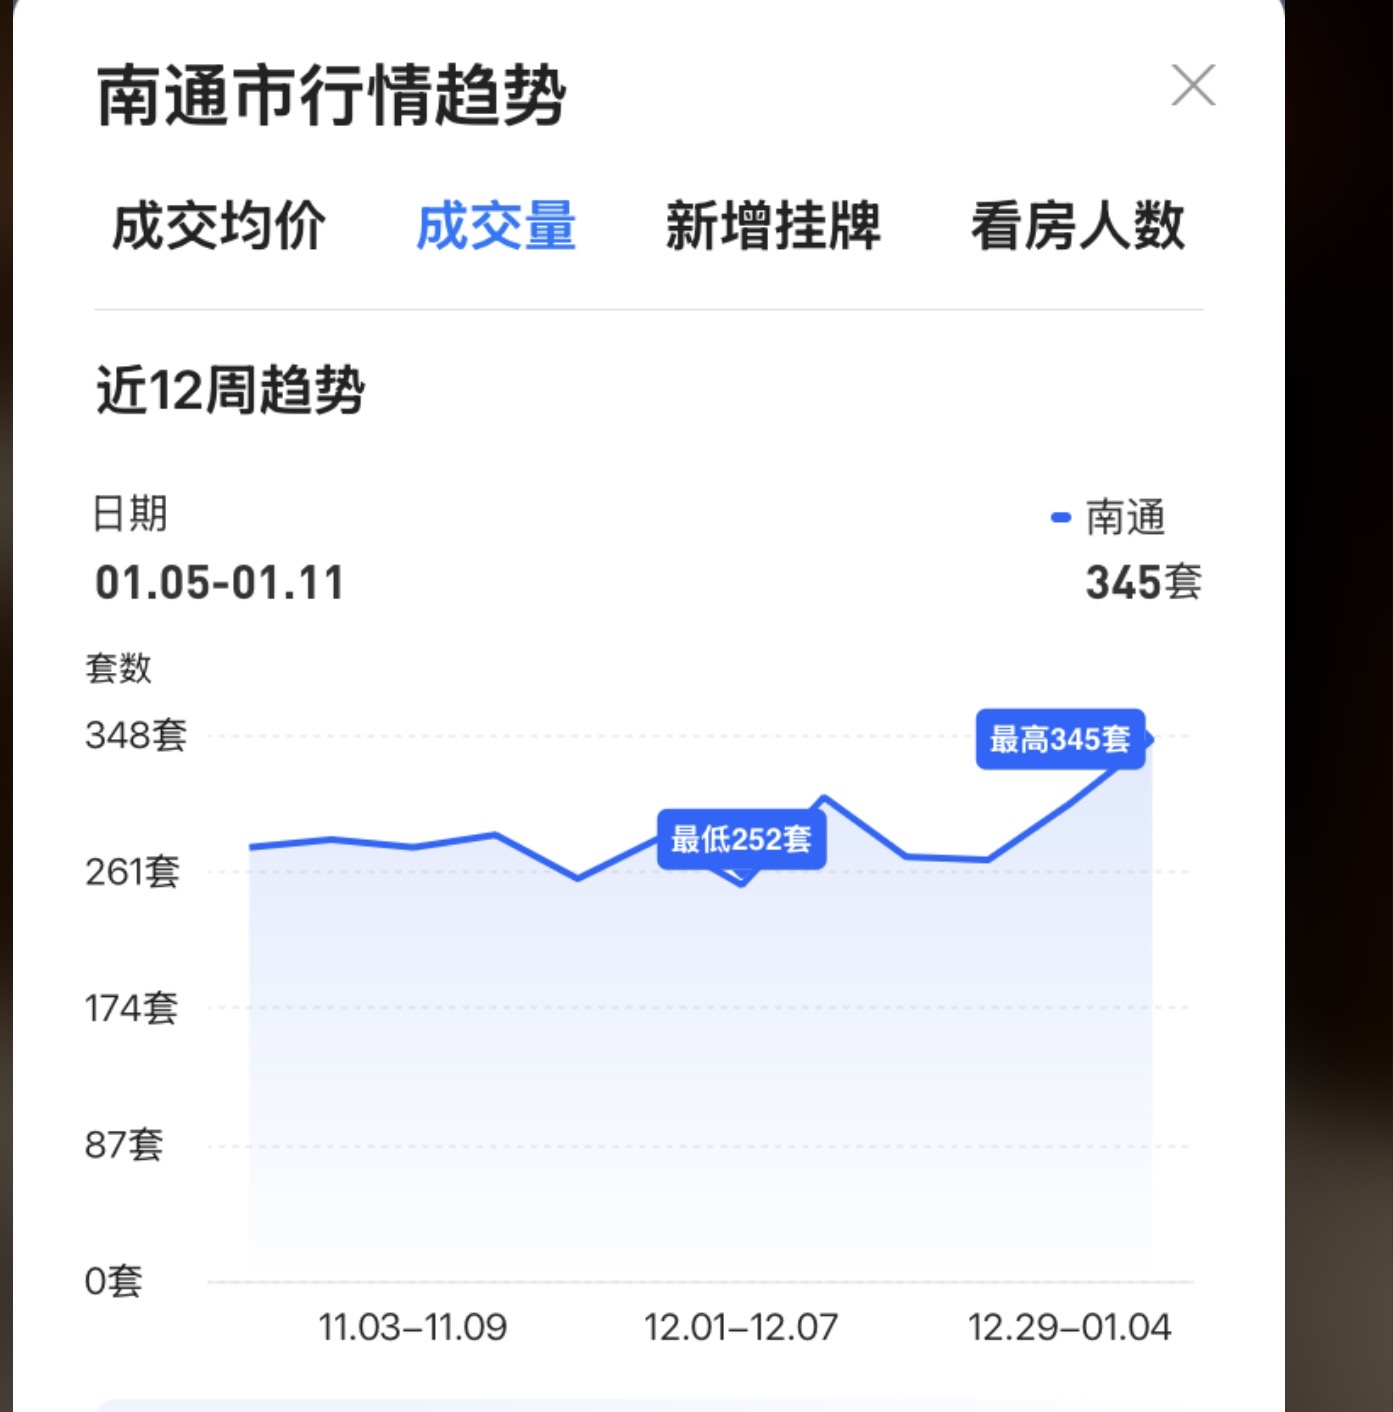Click the 0套 axis label
Image resolution: width=1393 pixels, height=1412 pixels.
(x=114, y=1281)
